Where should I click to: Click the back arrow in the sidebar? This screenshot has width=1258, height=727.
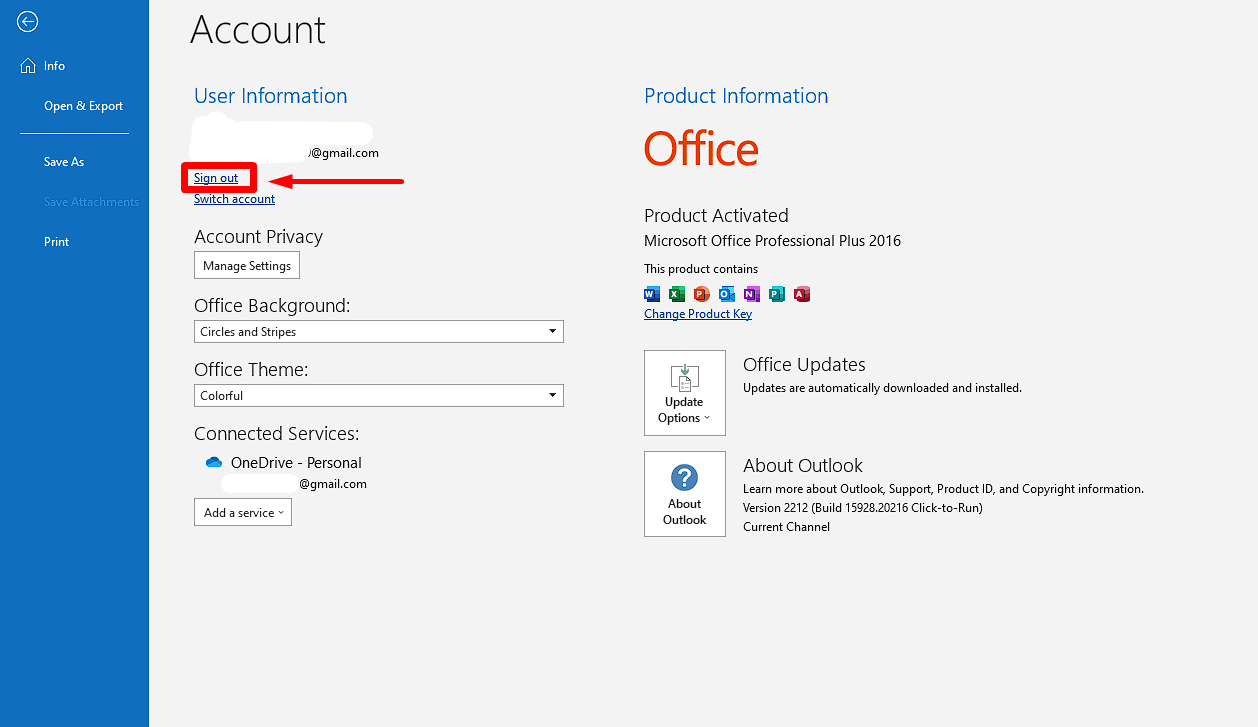click(x=27, y=22)
